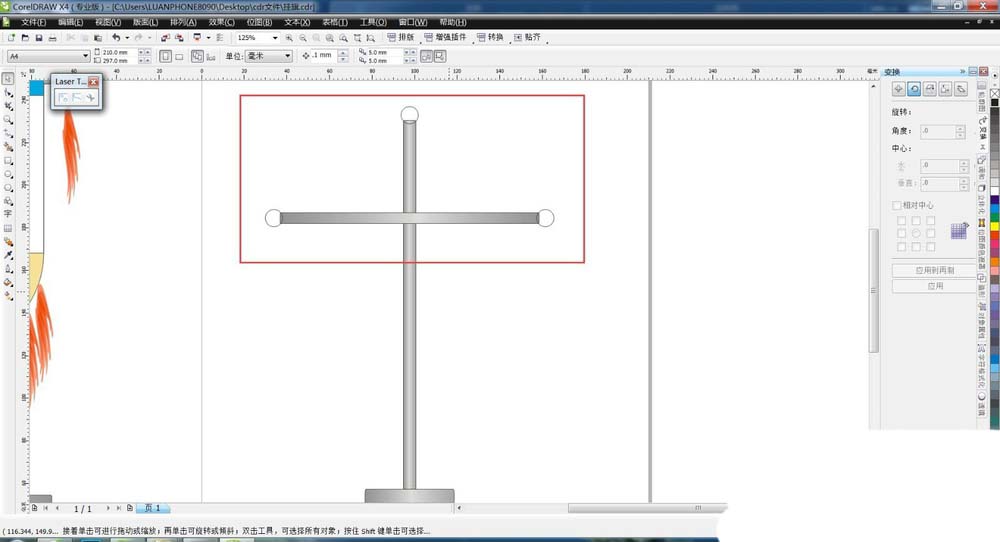This screenshot has width=1000, height=542.
Task: Click the Import icon in the toolbar
Action: 165,38
